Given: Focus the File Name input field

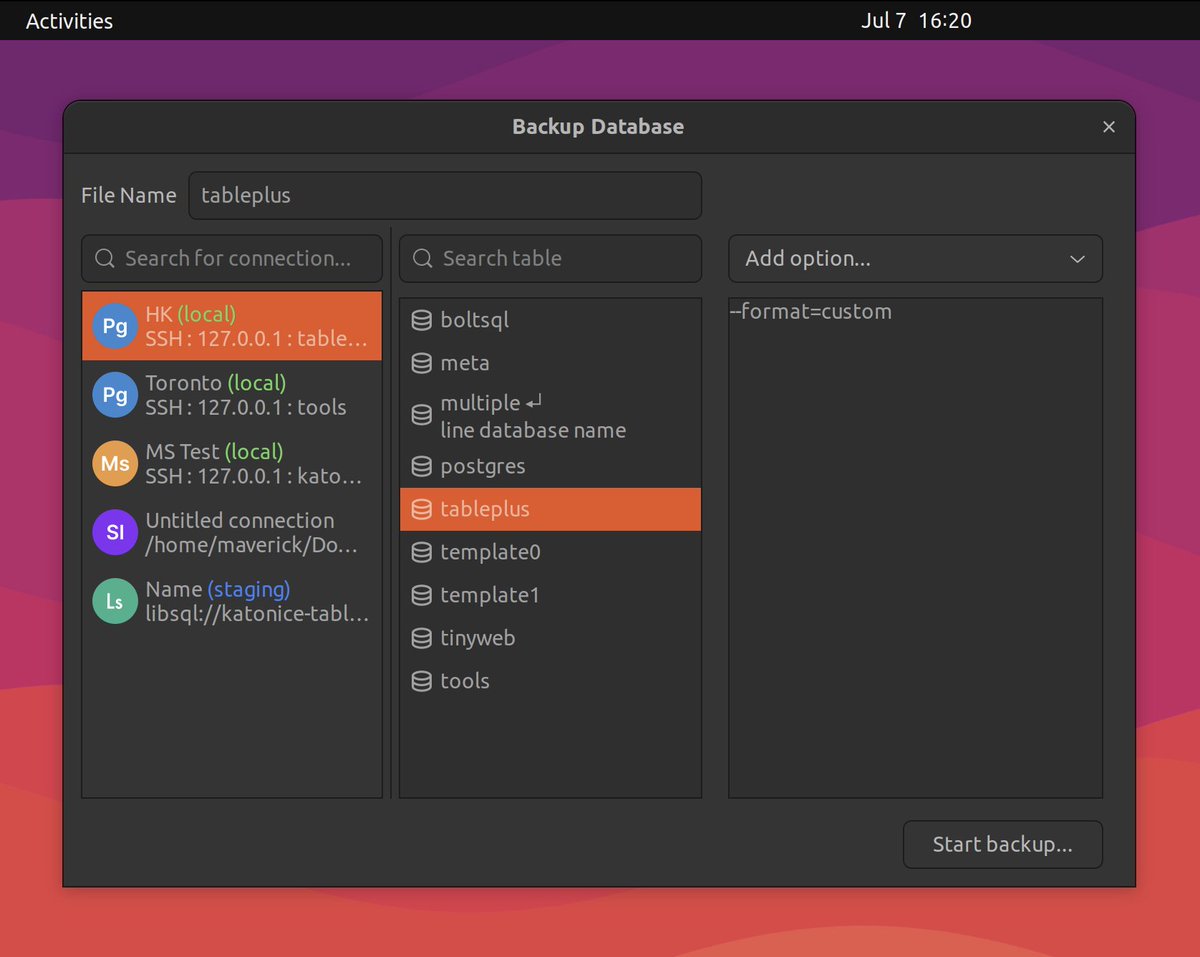Looking at the screenshot, I should pyautogui.click(x=445, y=196).
